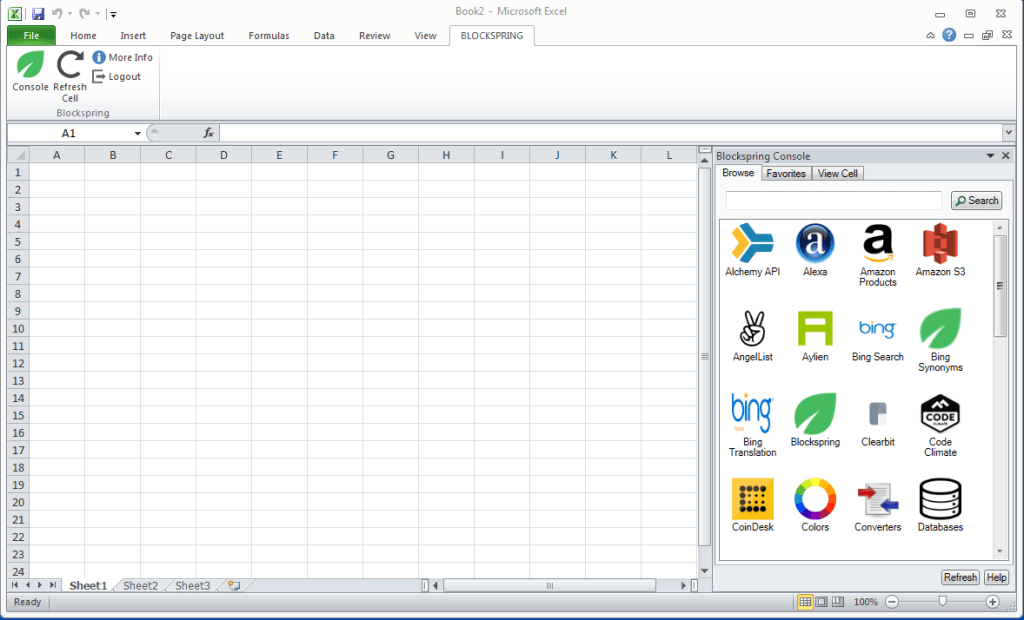The width and height of the screenshot is (1024, 620).
Task: Open the Blockspring Console ribbon button
Action: (30, 72)
